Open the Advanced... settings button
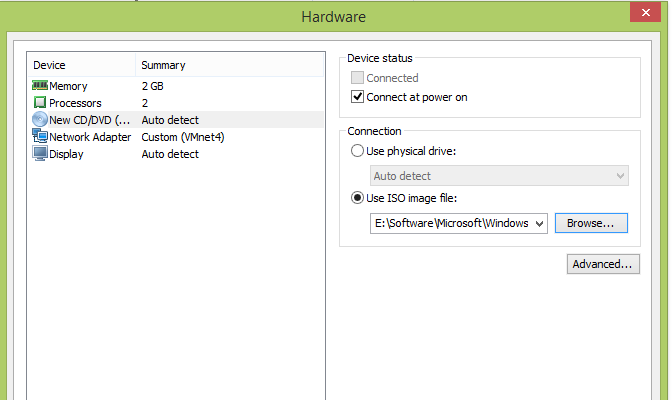 602,265
